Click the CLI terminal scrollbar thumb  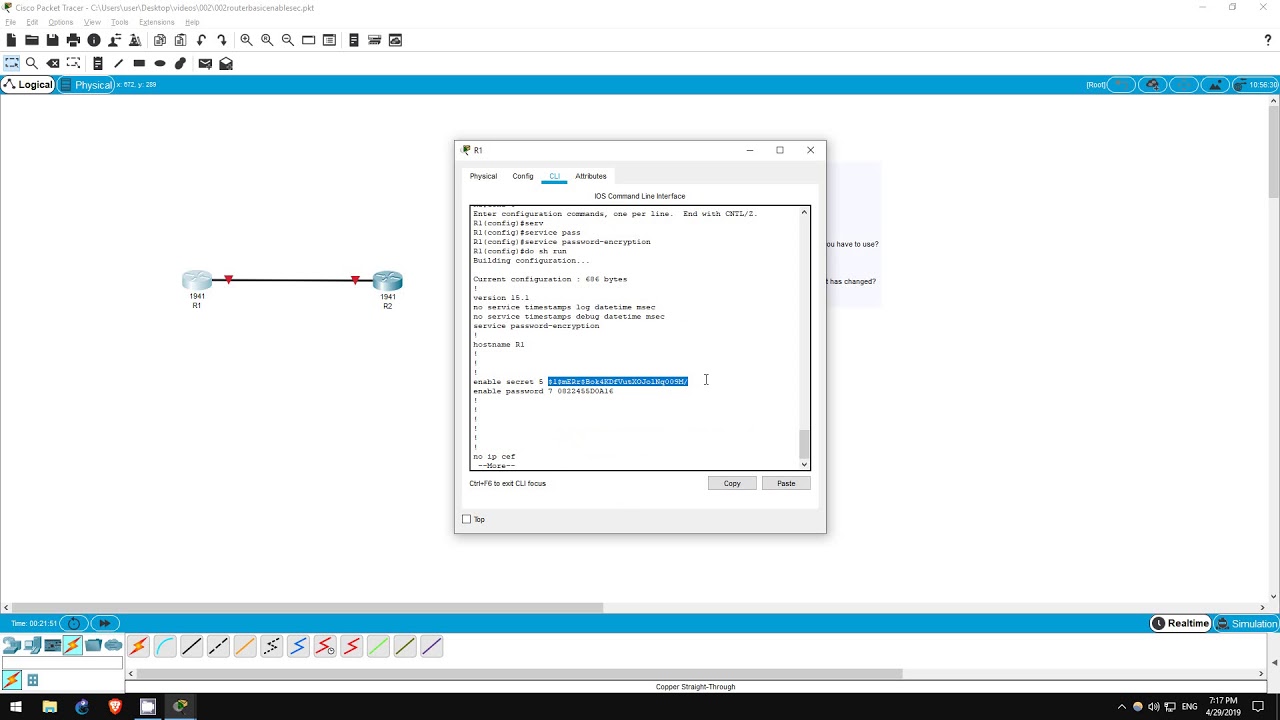tap(804, 443)
